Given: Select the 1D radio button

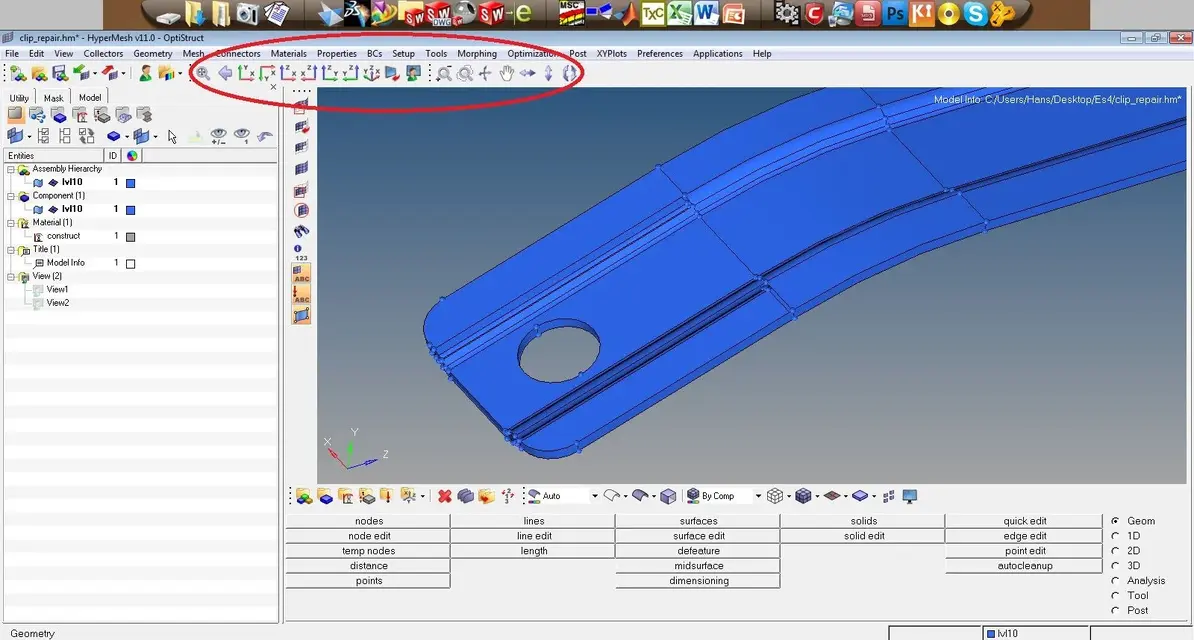Looking at the screenshot, I should [x=1116, y=536].
